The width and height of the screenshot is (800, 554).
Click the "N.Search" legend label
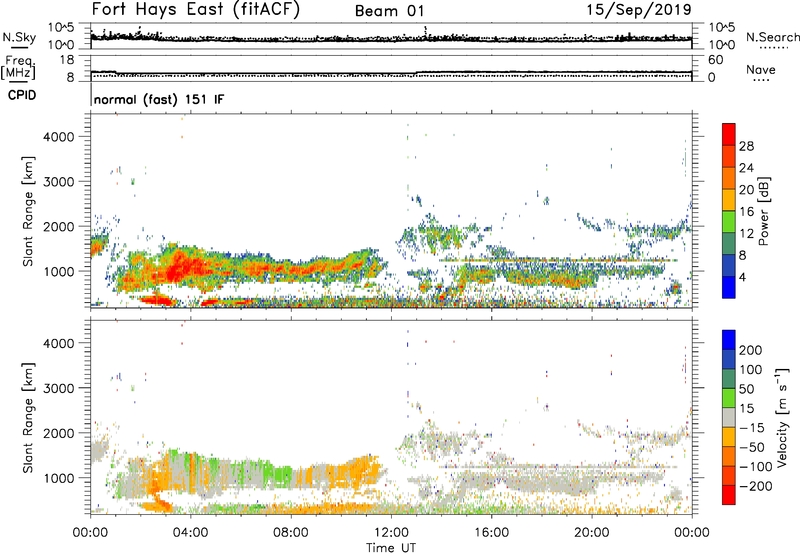click(x=772, y=37)
